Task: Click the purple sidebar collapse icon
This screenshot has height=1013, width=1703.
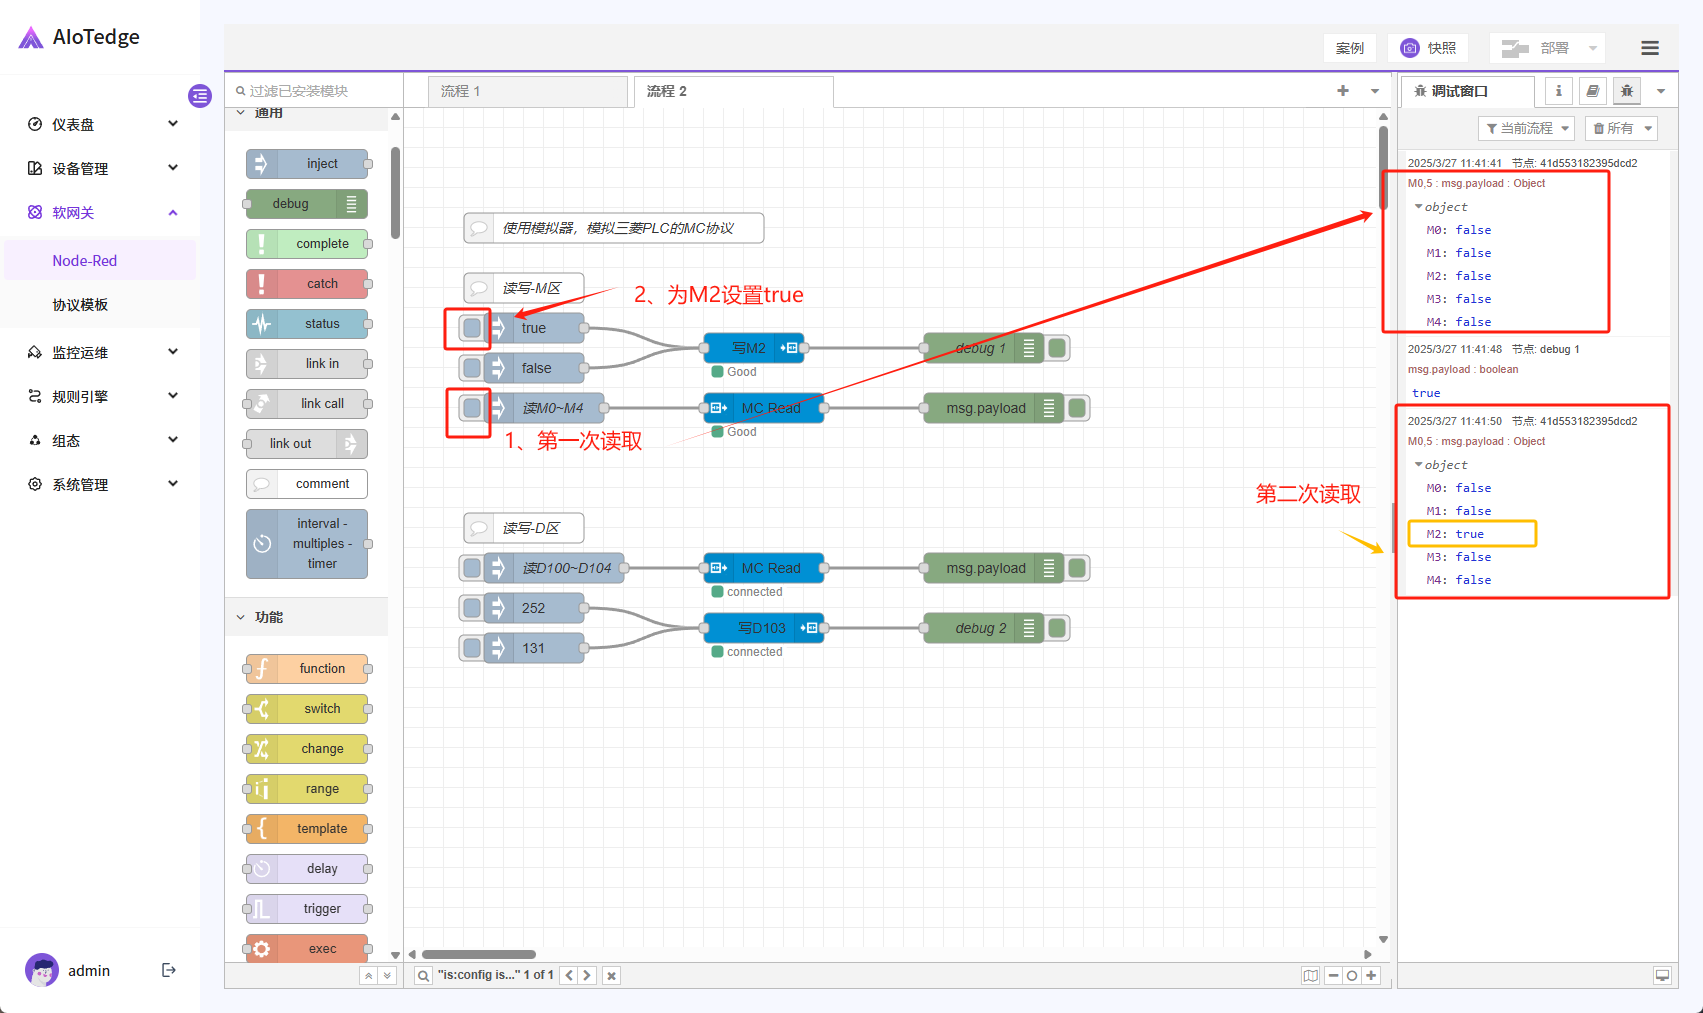Action: [200, 96]
